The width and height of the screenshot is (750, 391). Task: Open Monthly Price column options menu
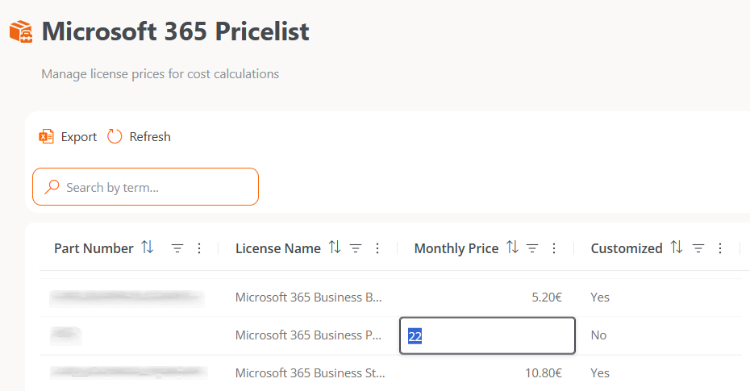[554, 248]
